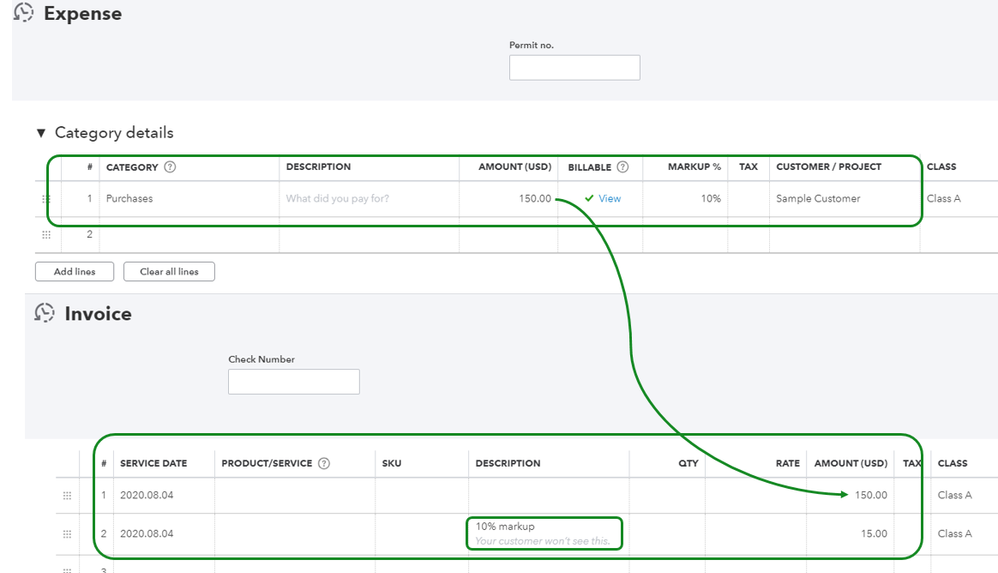Image resolution: width=998 pixels, height=573 pixels.
Task: Open the BILLABLE column help icon
Action: pyautogui.click(x=623, y=167)
